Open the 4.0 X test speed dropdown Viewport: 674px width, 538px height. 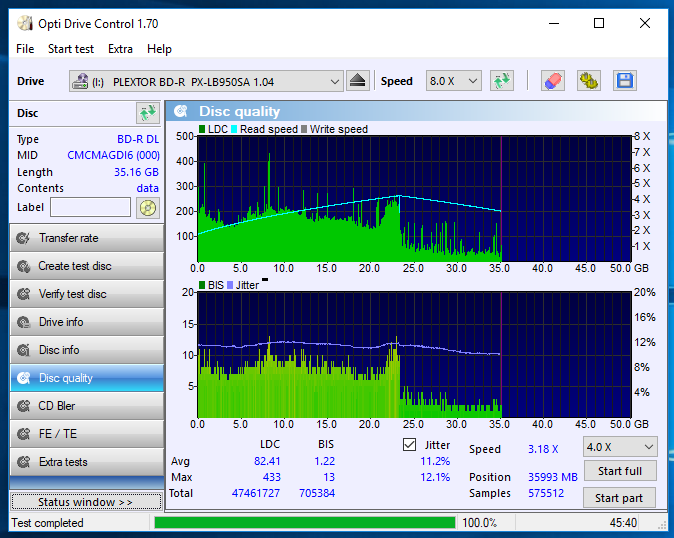pos(620,447)
